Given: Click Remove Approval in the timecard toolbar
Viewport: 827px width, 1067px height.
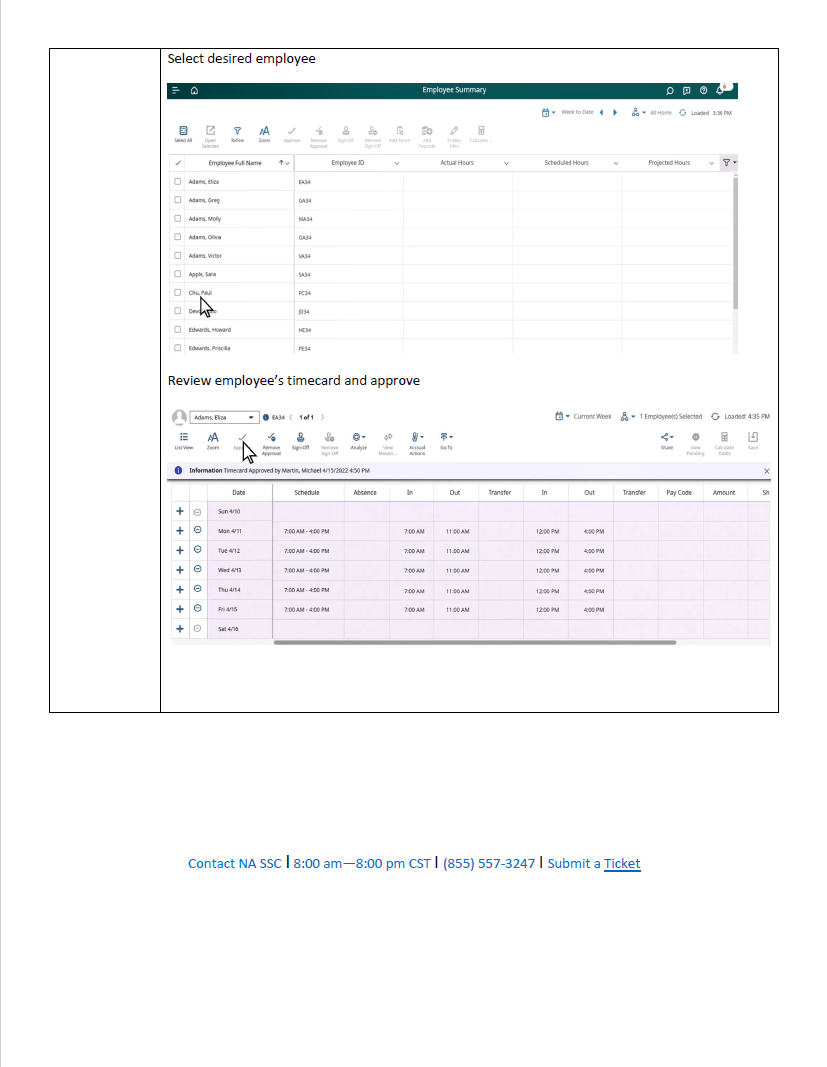Looking at the screenshot, I should coord(271,437).
